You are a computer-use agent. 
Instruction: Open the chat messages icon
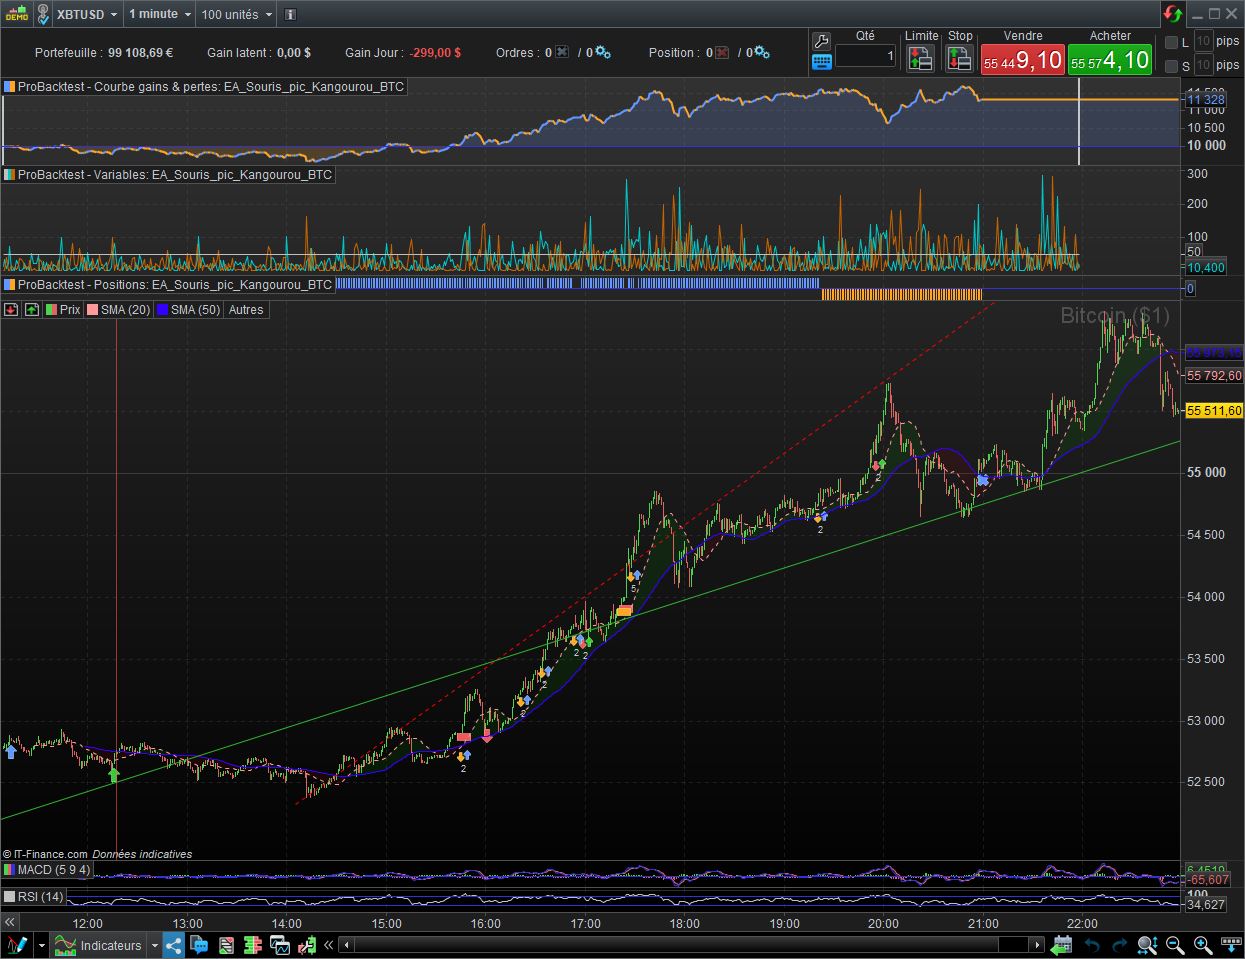(x=200, y=945)
